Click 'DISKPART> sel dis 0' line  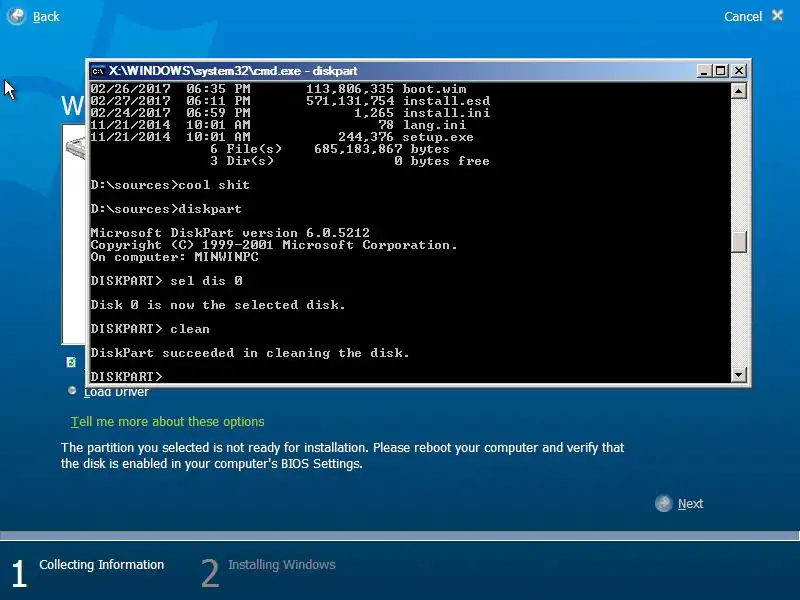pos(166,281)
